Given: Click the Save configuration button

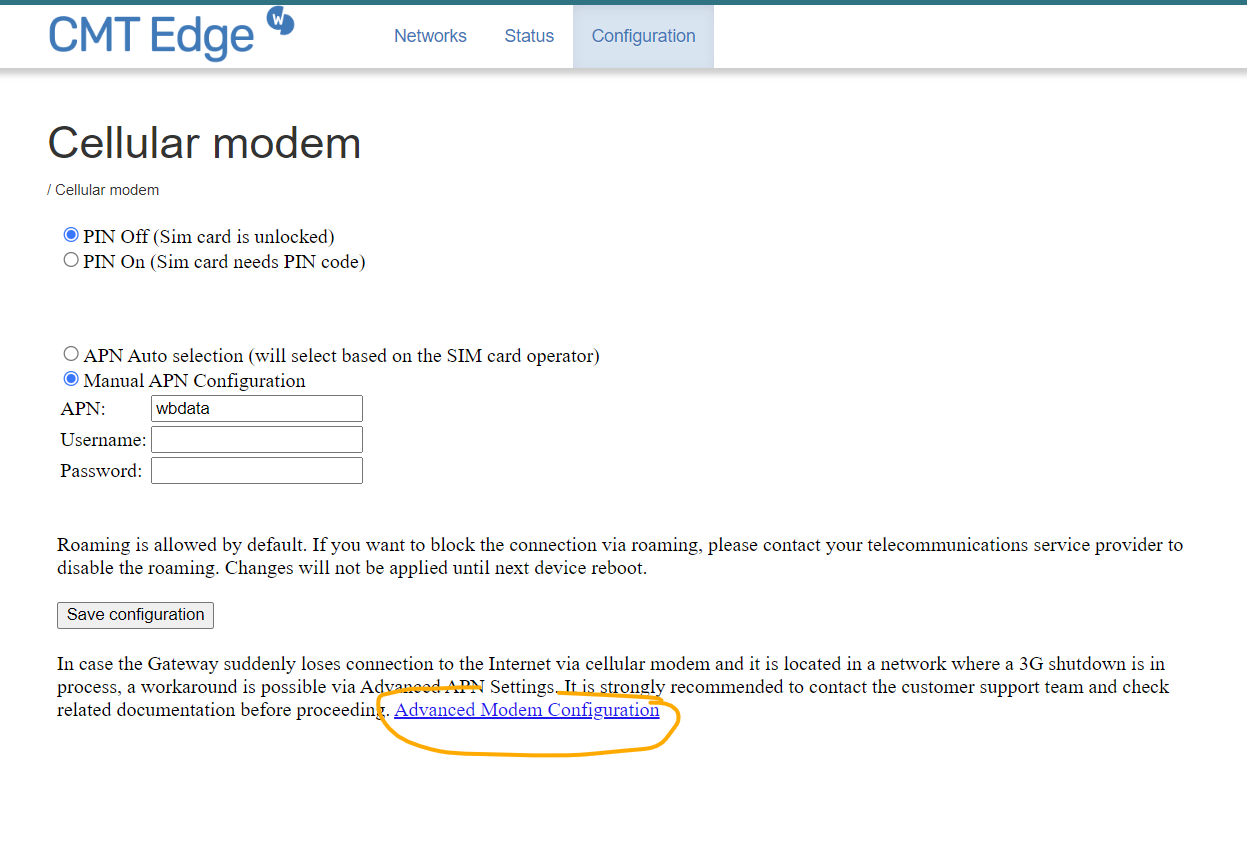Looking at the screenshot, I should 135,615.
